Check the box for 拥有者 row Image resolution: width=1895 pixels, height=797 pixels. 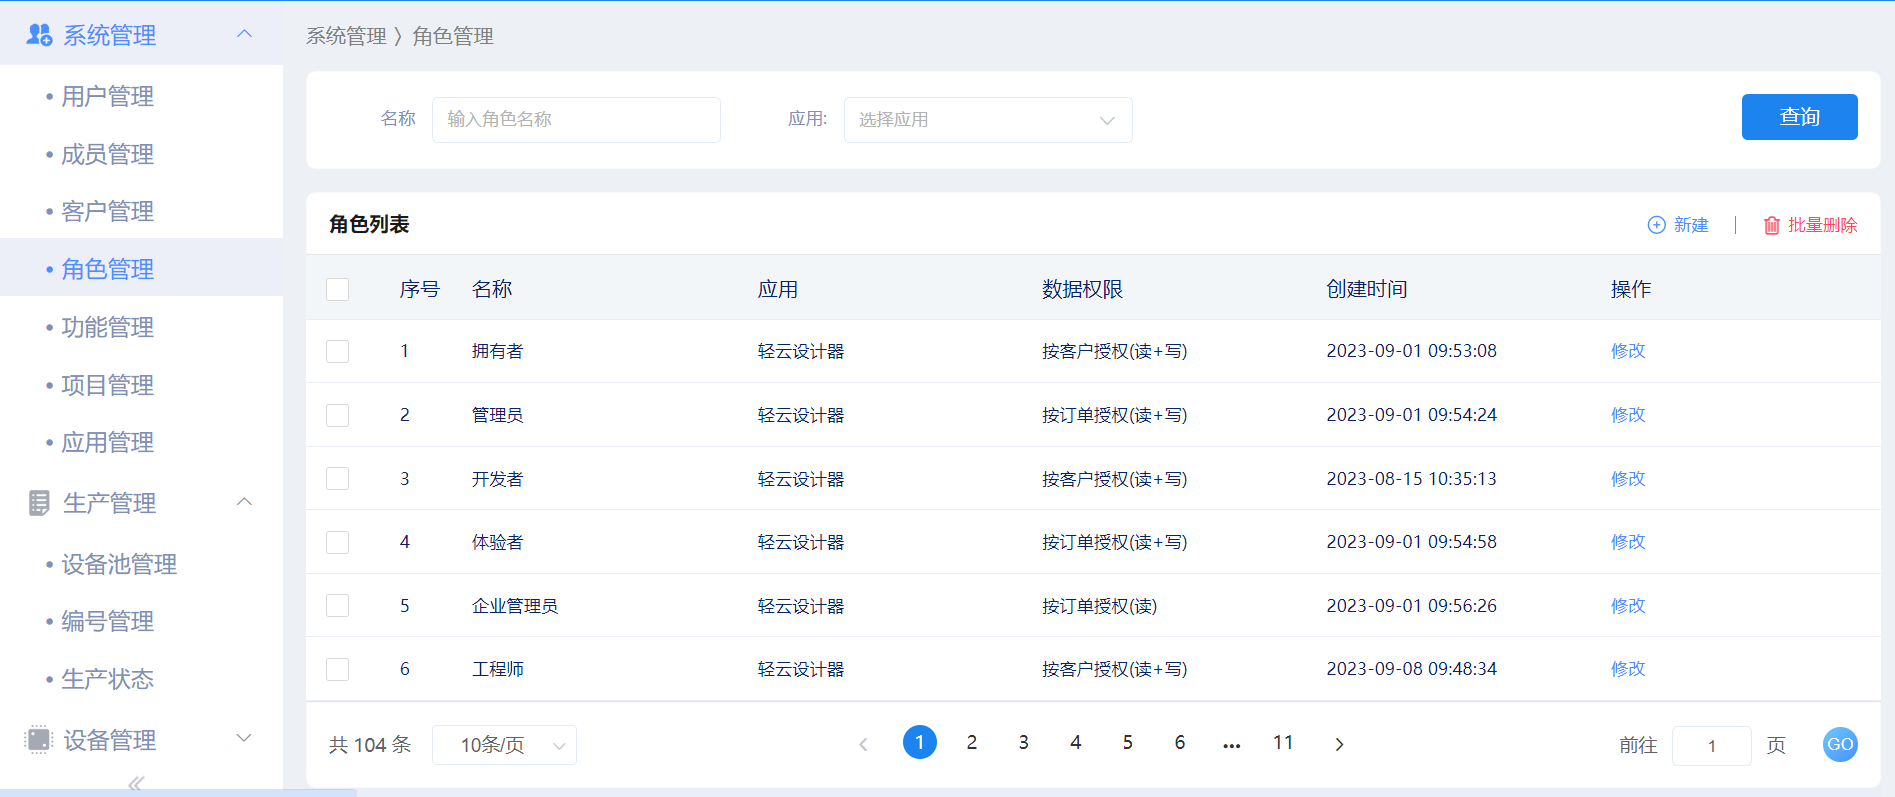[x=338, y=351]
